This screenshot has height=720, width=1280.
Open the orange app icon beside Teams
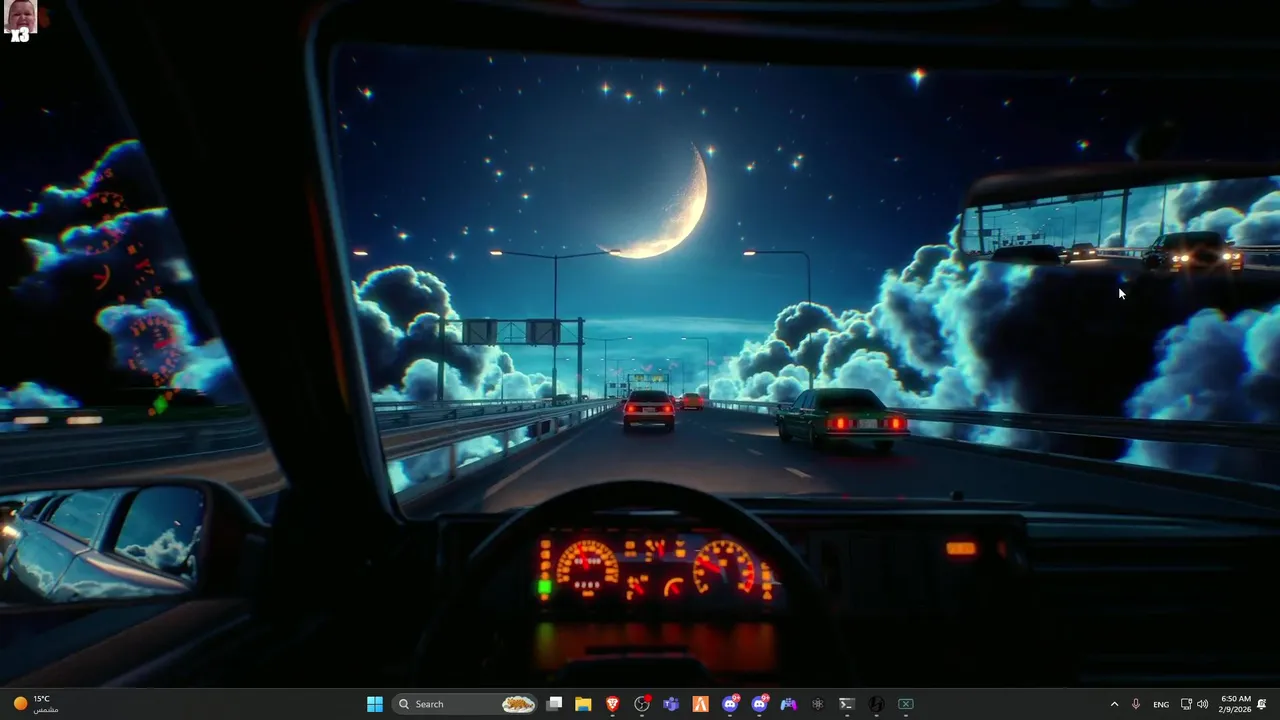701,704
